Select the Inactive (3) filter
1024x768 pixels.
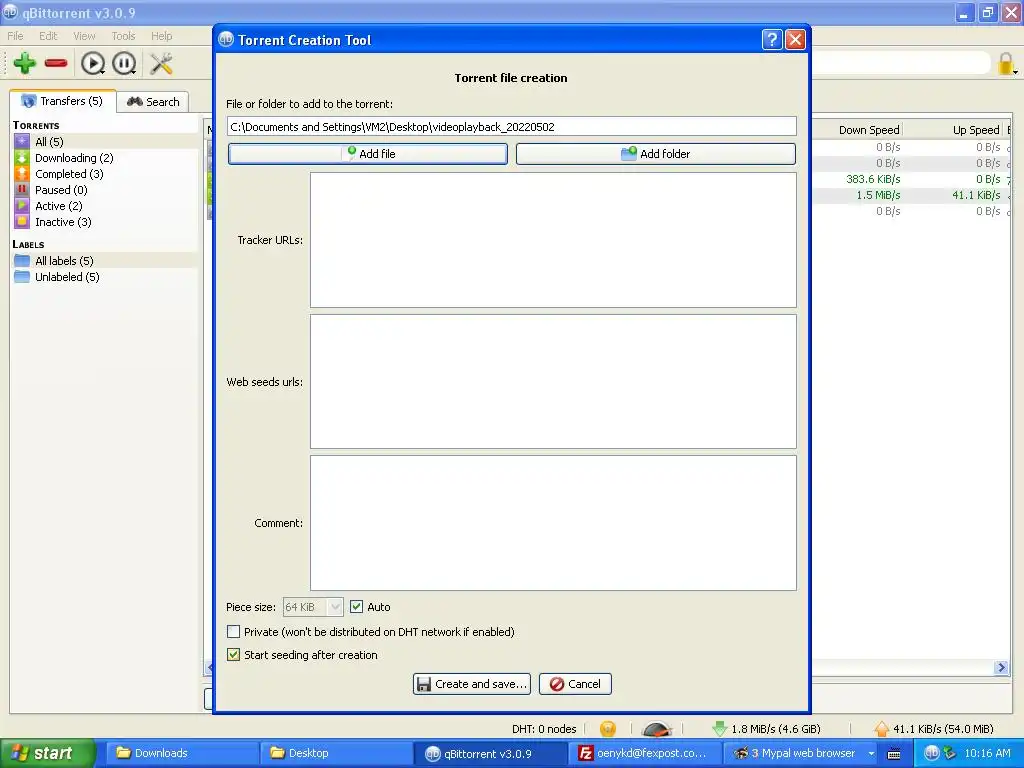click(x=63, y=222)
